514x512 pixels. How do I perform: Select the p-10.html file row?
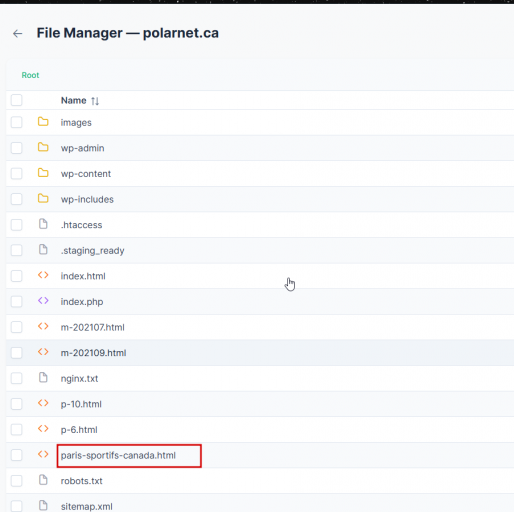(x=260, y=404)
